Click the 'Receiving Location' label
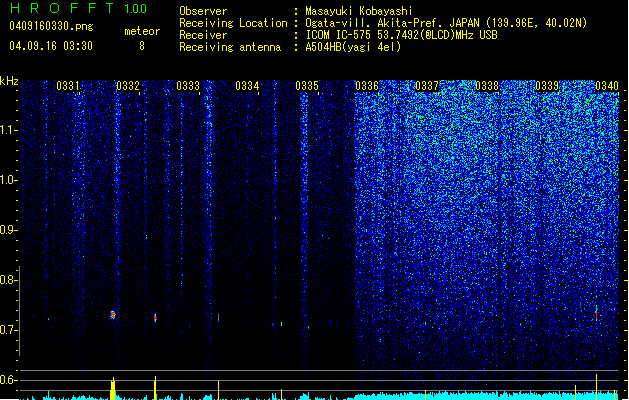 pos(233,23)
